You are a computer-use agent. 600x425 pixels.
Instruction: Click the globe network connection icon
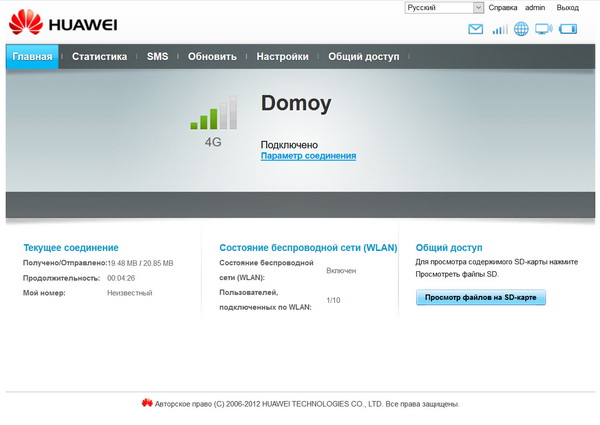pyautogui.click(x=521, y=29)
